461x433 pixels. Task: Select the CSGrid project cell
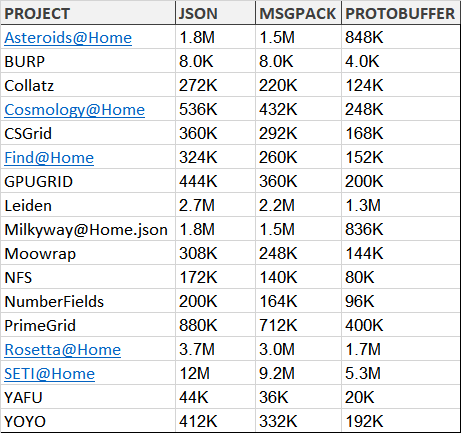pos(88,133)
